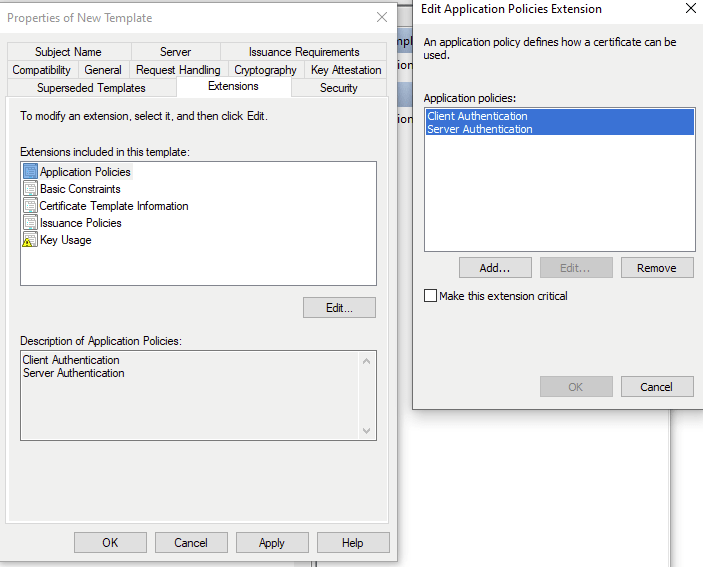Enable Make this extension critical checkbox

[431, 296]
